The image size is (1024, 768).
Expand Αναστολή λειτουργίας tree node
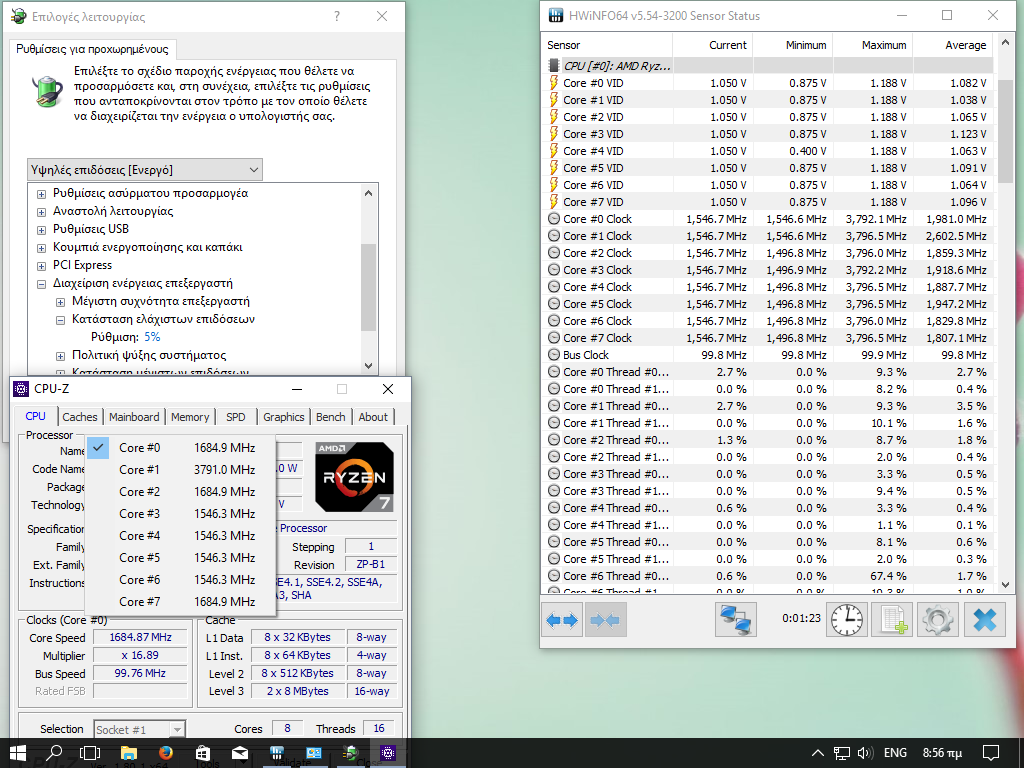pyautogui.click(x=41, y=212)
